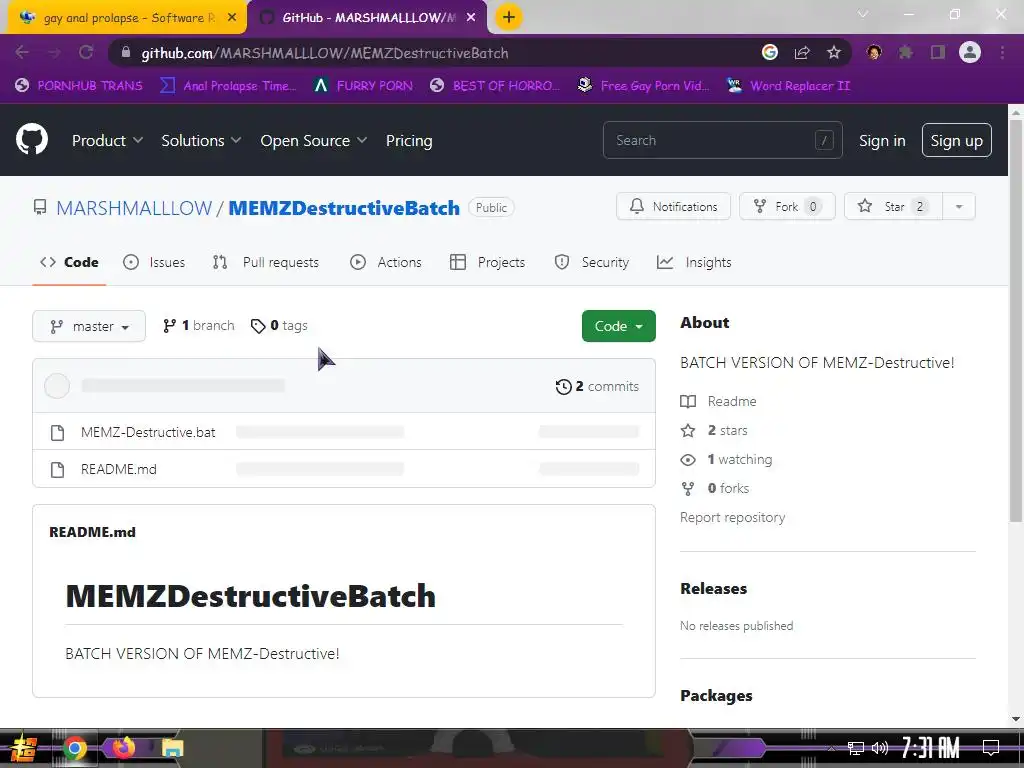The image size is (1024, 768).
Task: Open the Insights tab
Action: [x=694, y=263]
